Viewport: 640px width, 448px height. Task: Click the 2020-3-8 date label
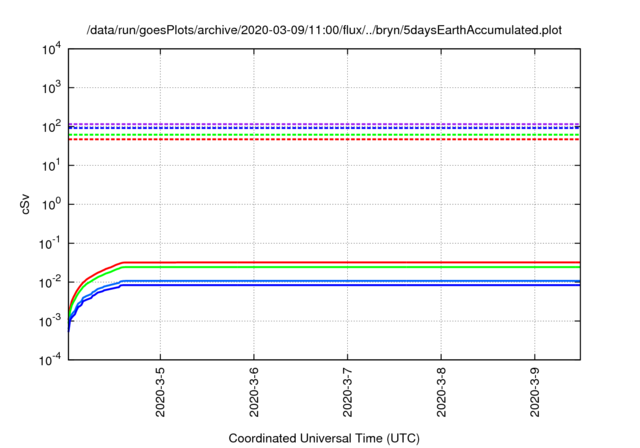tap(441, 392)
